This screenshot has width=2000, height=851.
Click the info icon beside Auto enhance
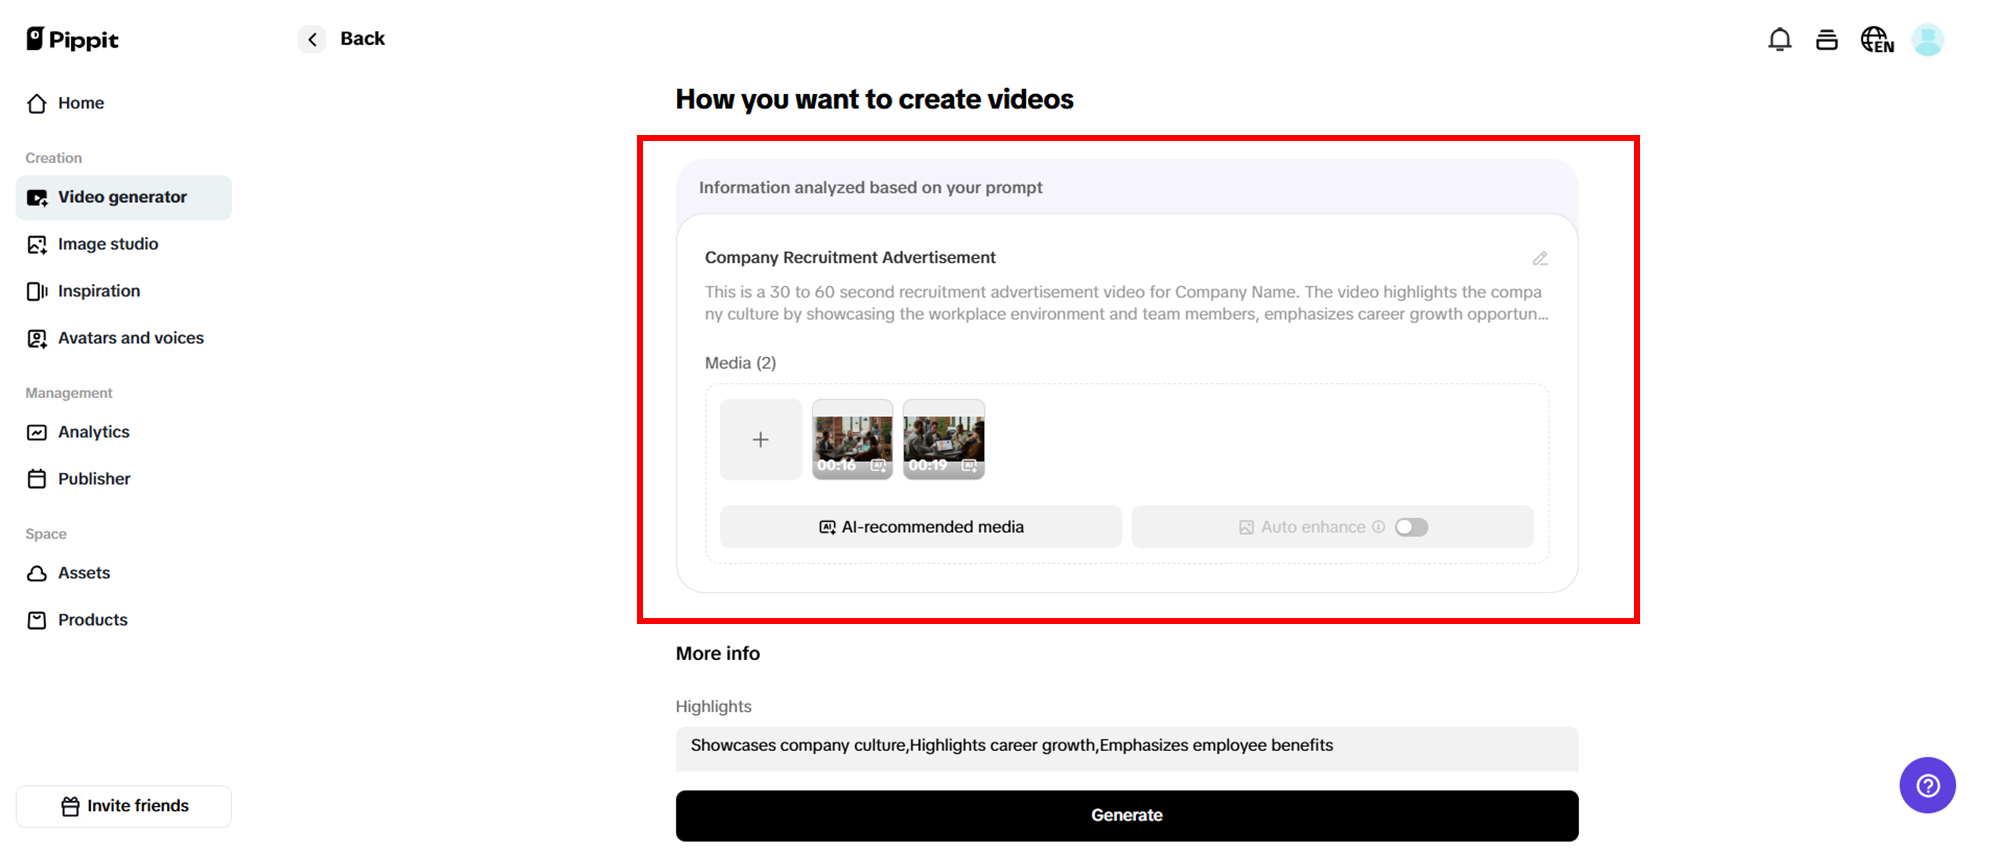coord(1379,527)
